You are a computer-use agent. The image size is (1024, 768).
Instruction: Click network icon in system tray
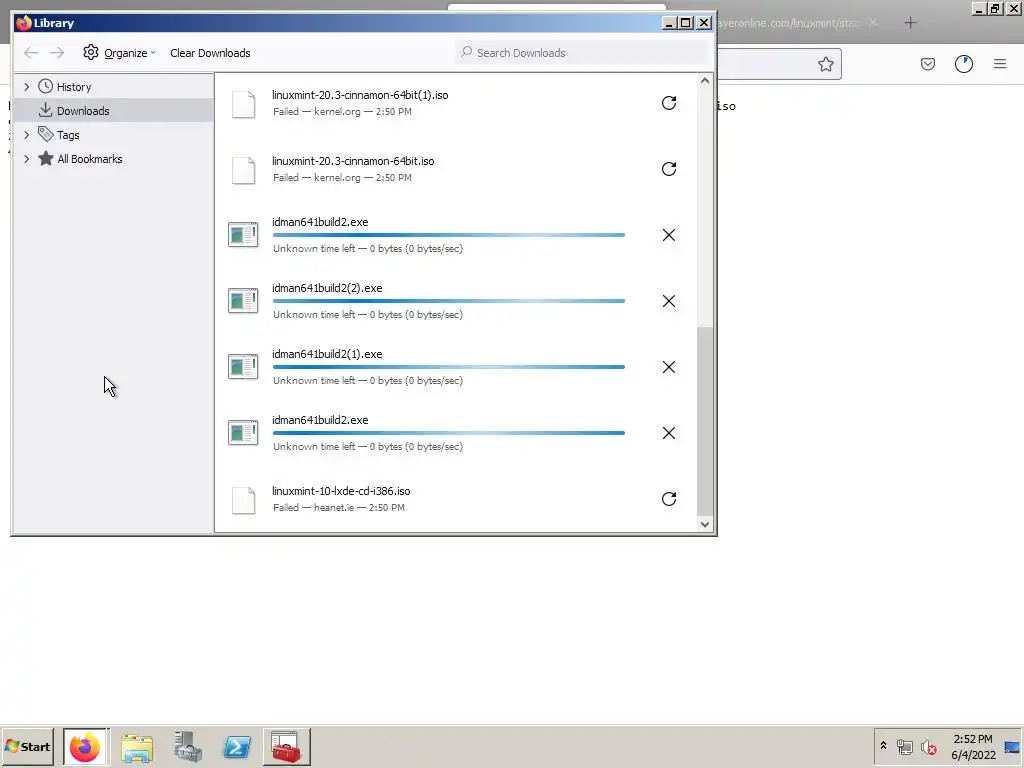pos(905,747)
